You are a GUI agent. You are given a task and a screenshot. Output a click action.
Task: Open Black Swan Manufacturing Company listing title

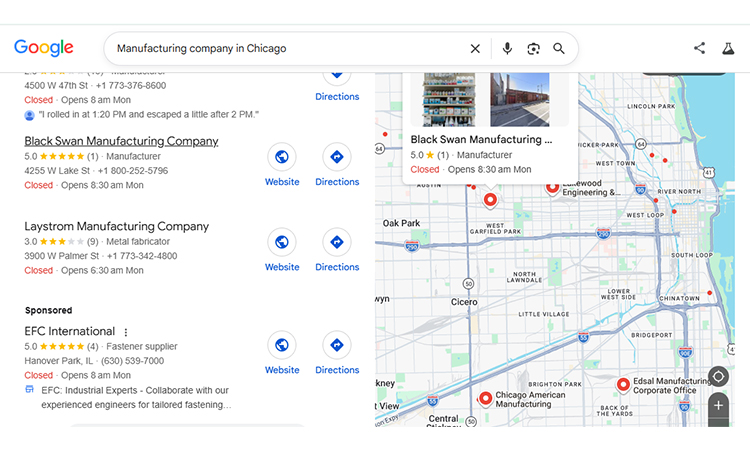pos(121,141)
